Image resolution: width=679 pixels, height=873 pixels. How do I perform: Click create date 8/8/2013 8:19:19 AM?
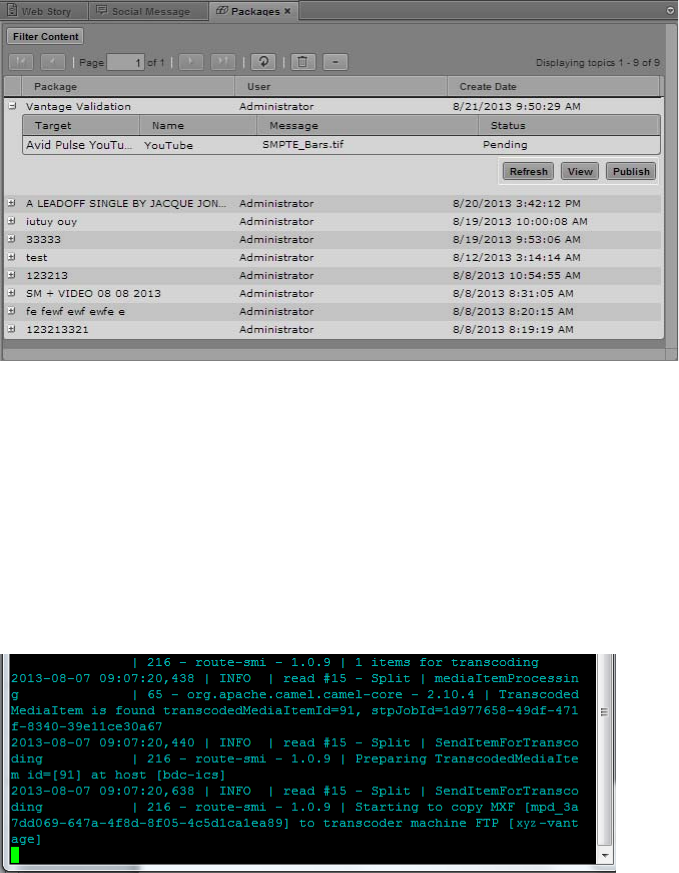[x=513, y=330]
